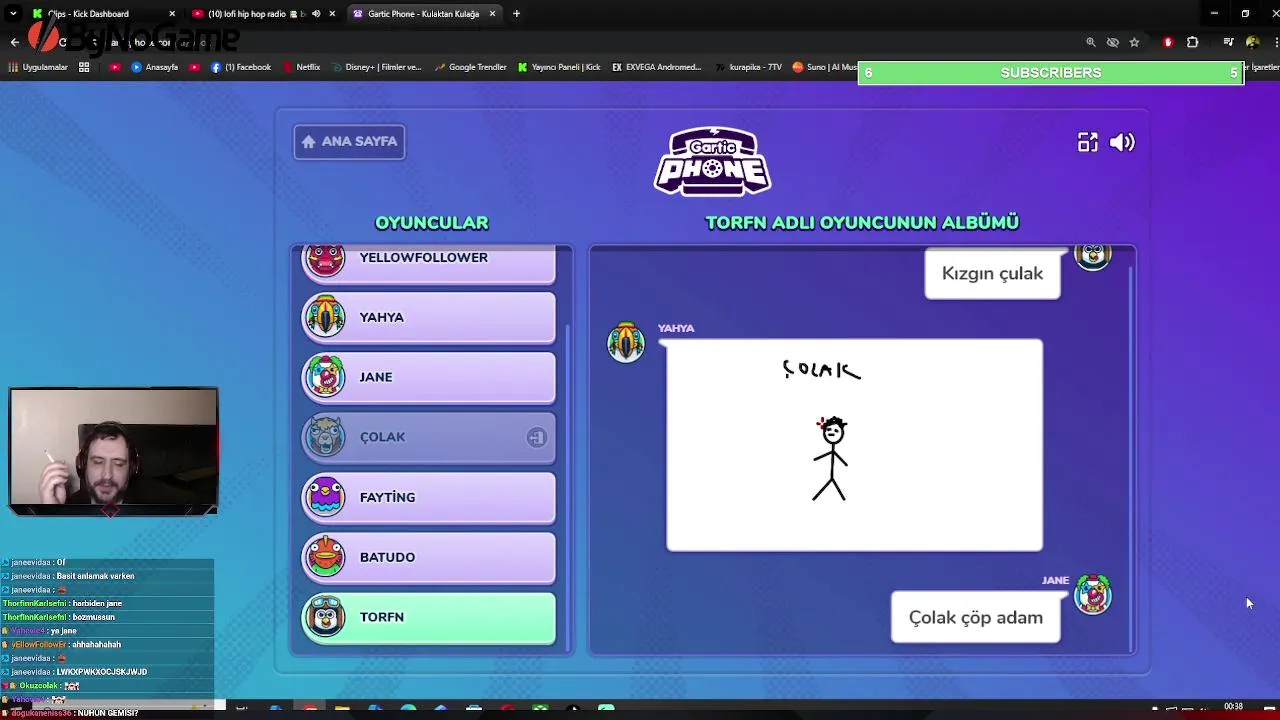Close the lofi hip hop radio tab

(332, 14)
